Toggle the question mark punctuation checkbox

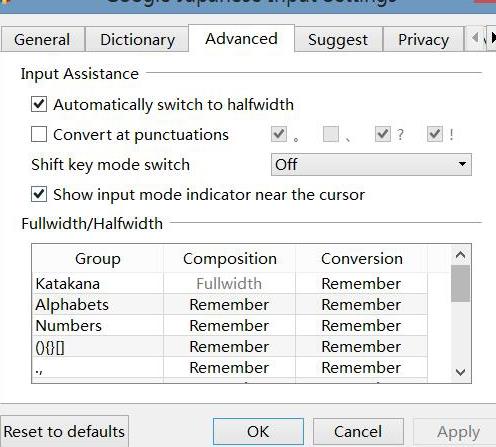(x=382, y=134)
